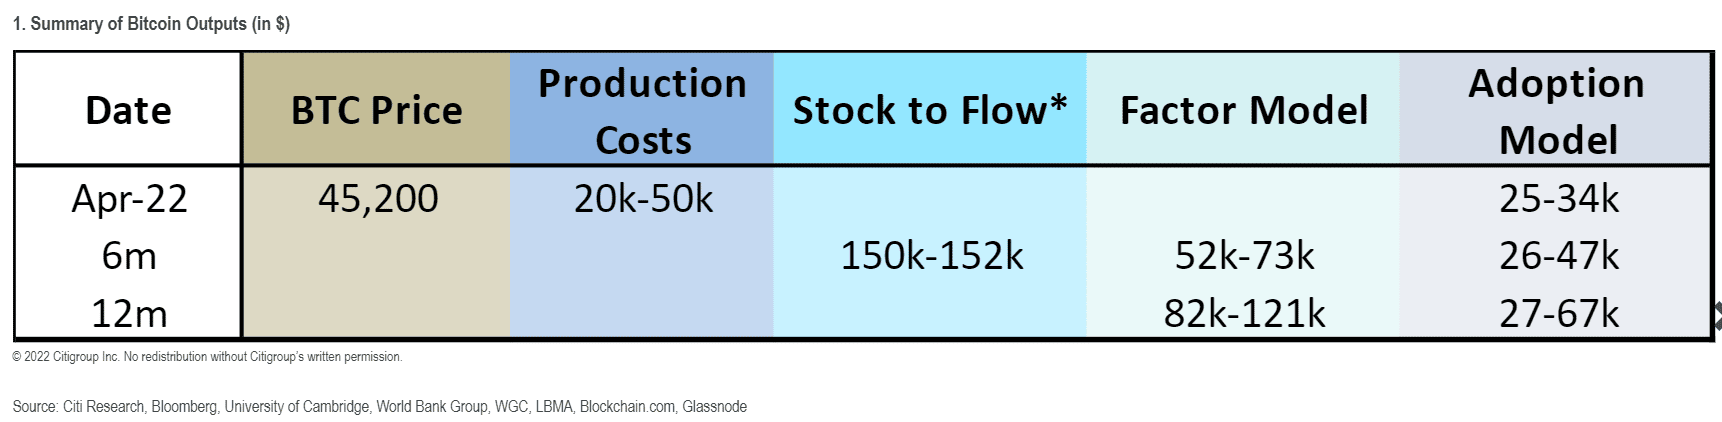Select the 6m row label
1722x422 pixels.
tap(129, 256)
